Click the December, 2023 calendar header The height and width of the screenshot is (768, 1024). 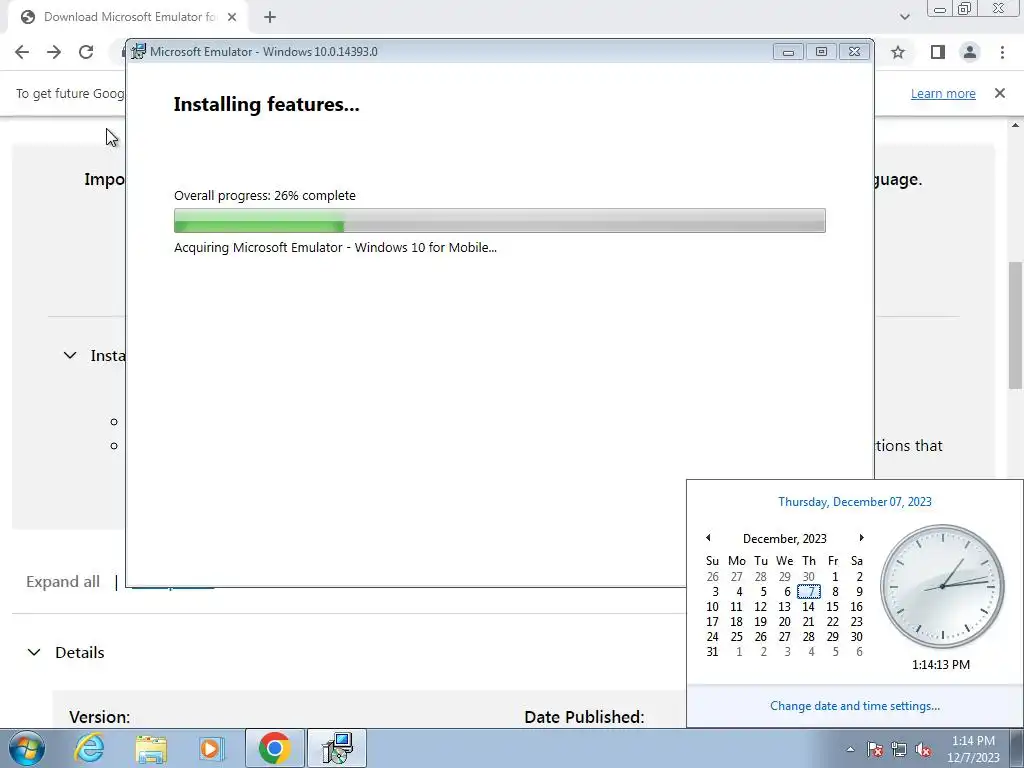coord(784,538)
